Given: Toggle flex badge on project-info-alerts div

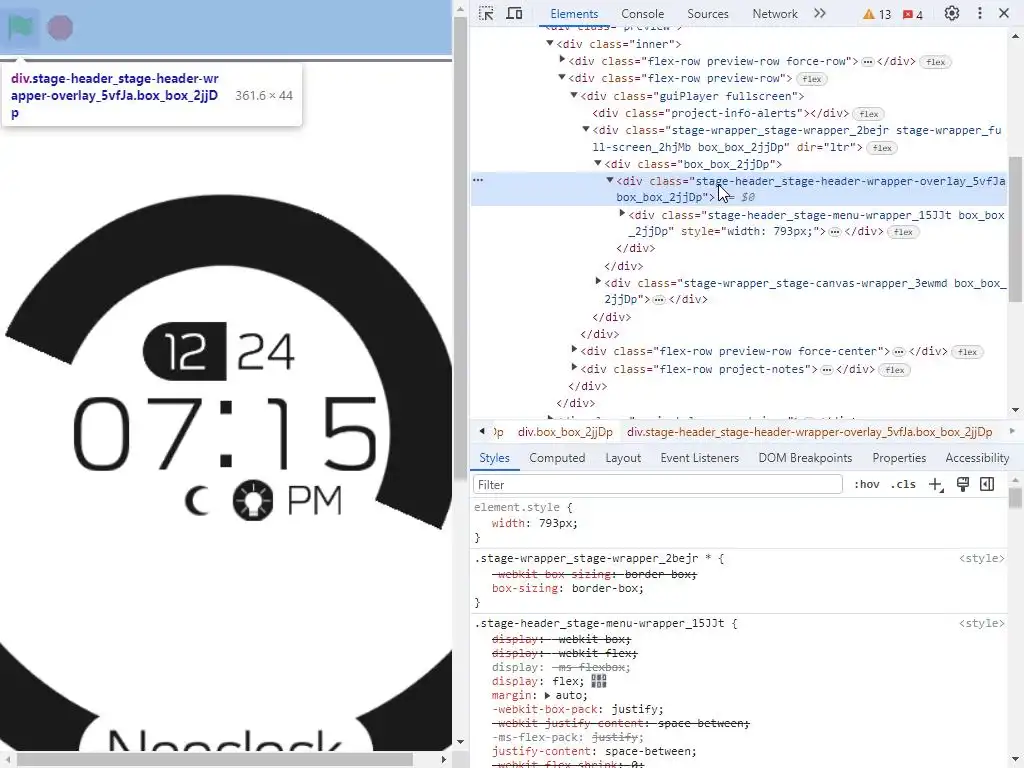Looking at the screenshot, I should (869, 114).
